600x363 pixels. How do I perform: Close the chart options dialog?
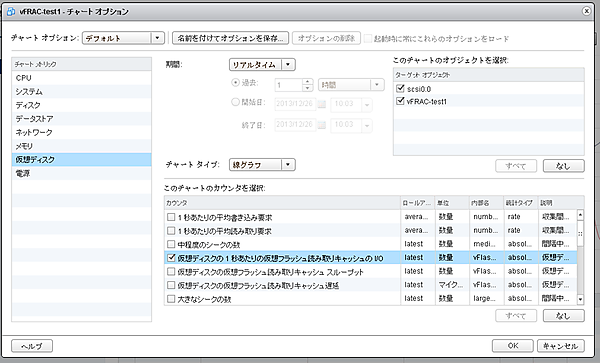(x=586, y=11)
